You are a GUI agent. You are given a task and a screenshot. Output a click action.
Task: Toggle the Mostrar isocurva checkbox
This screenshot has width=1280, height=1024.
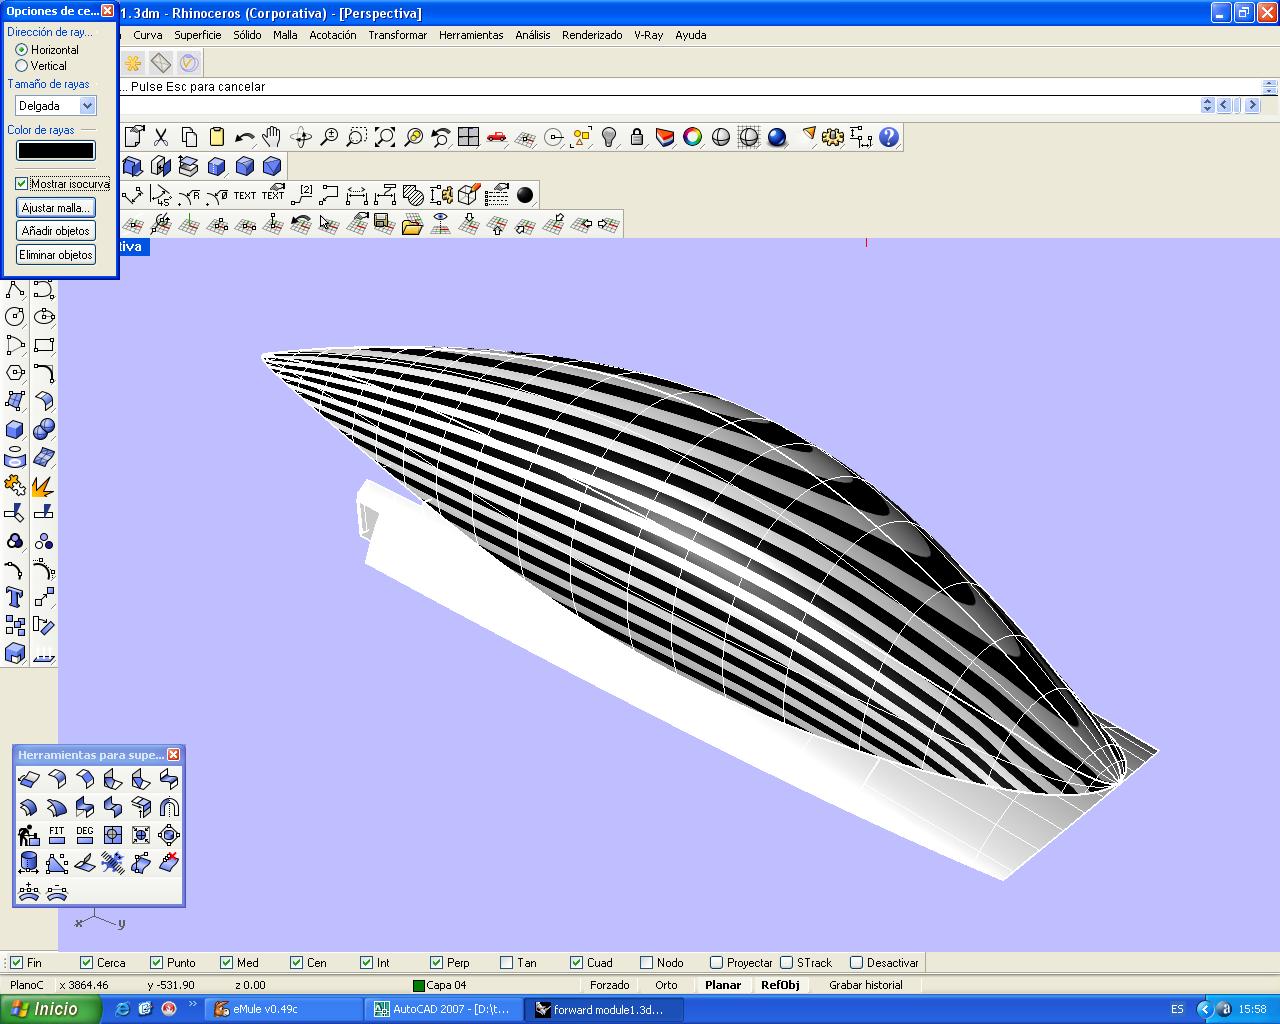coord(22,184)
